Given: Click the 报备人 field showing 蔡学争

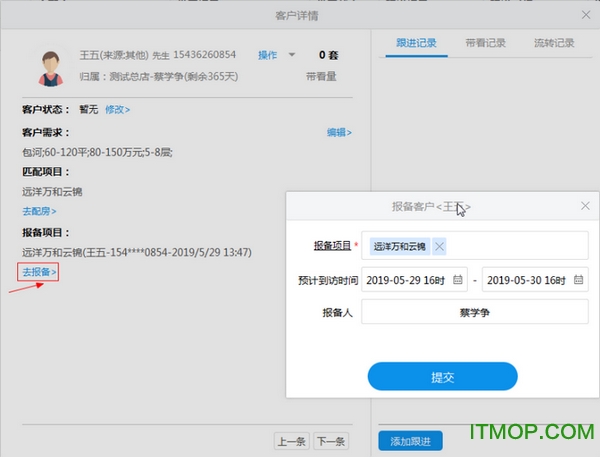Looking at the screenshot, I should pos(475,313).
